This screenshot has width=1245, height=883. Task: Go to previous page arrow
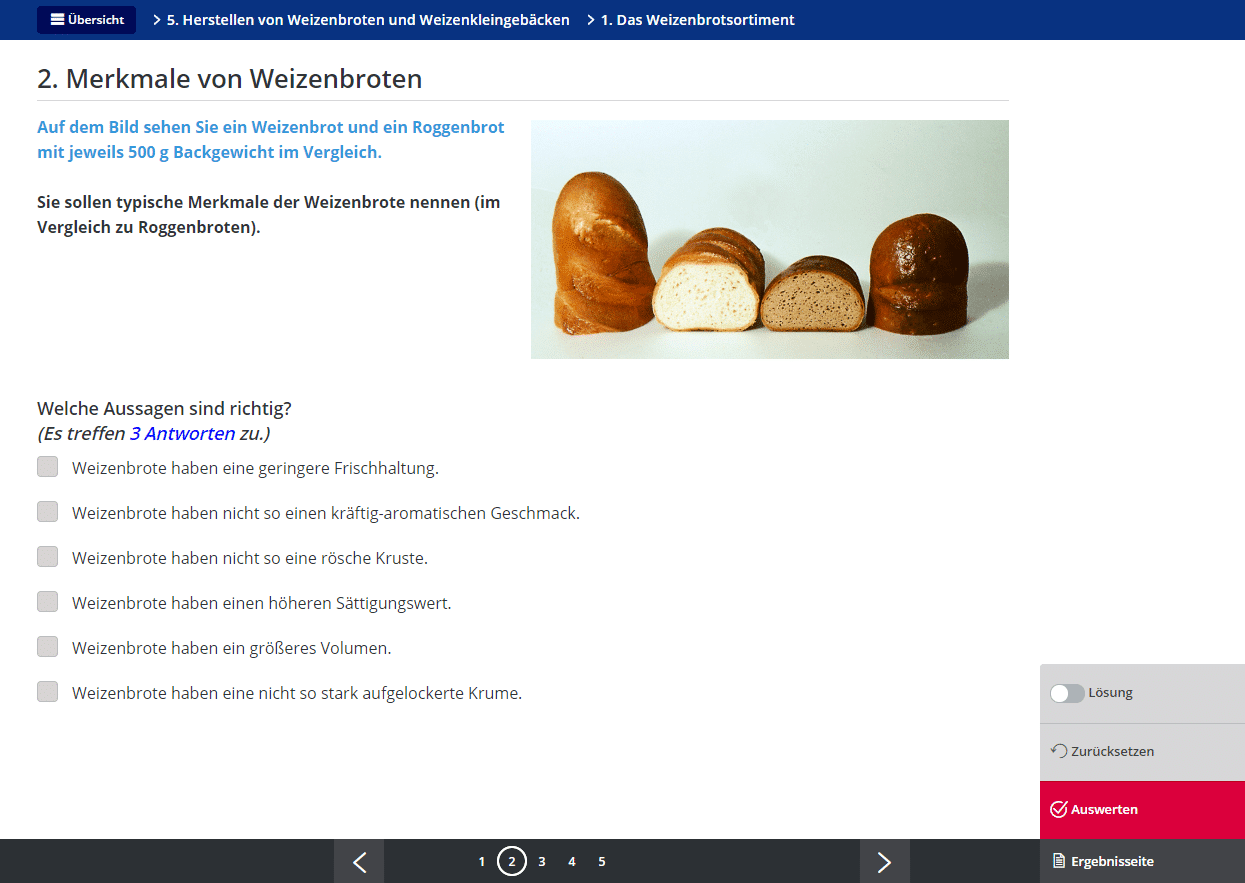(359, 862)
